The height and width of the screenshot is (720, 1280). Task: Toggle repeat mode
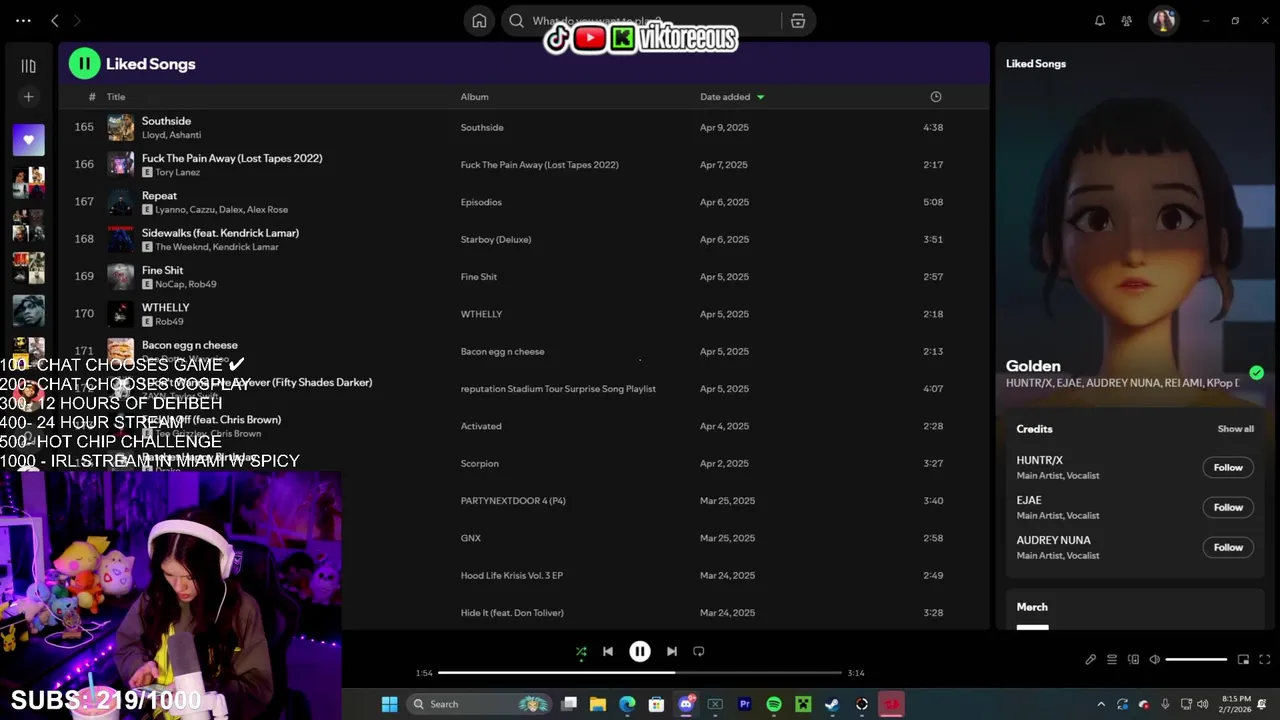click(x=699, y=651)
